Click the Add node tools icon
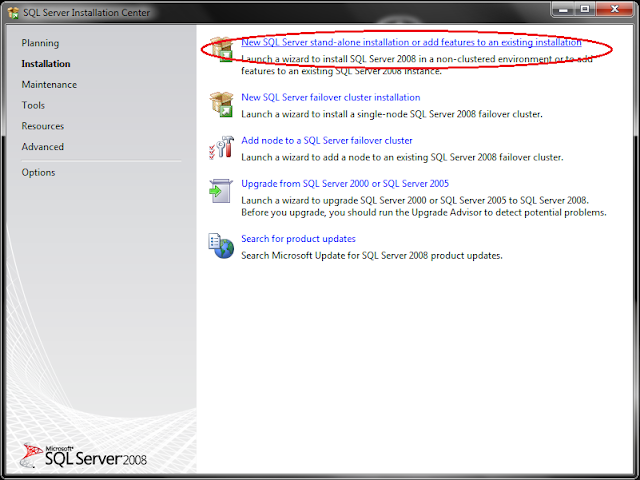The image size is (640, 480). (221, 147)
